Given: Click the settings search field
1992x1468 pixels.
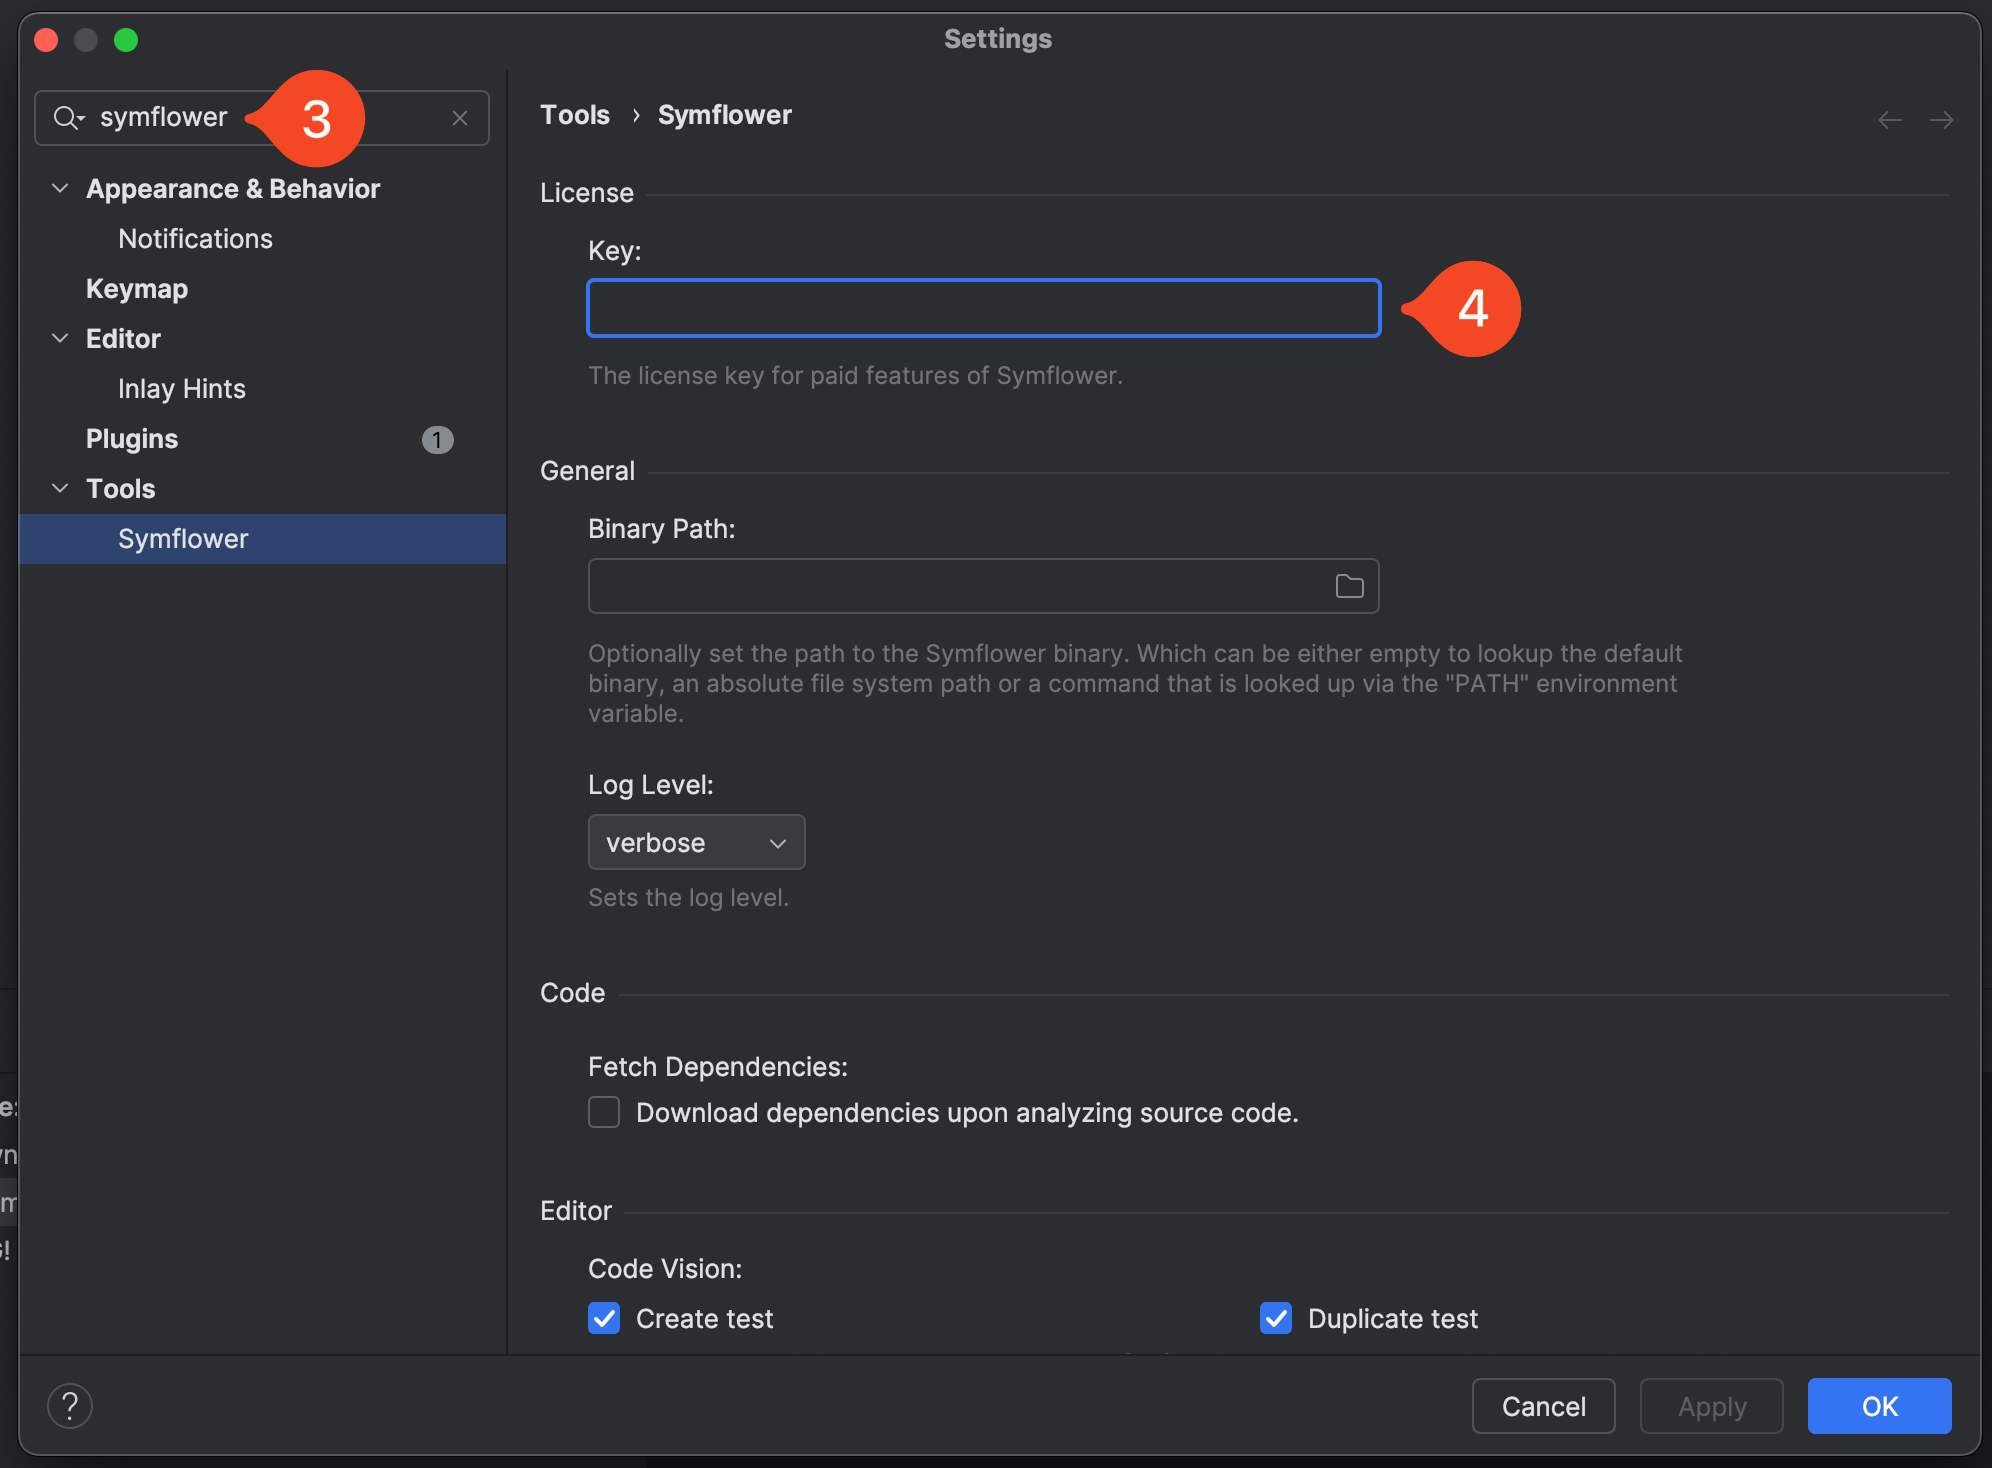Looking at the screenshot, I should [262, 118].
